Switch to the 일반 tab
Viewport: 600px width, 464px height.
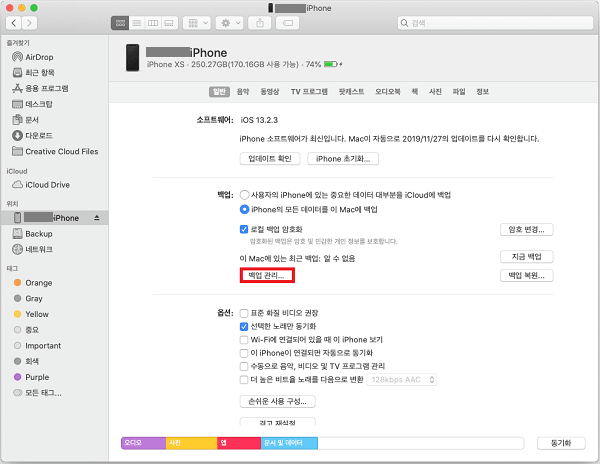pos(219,92)
